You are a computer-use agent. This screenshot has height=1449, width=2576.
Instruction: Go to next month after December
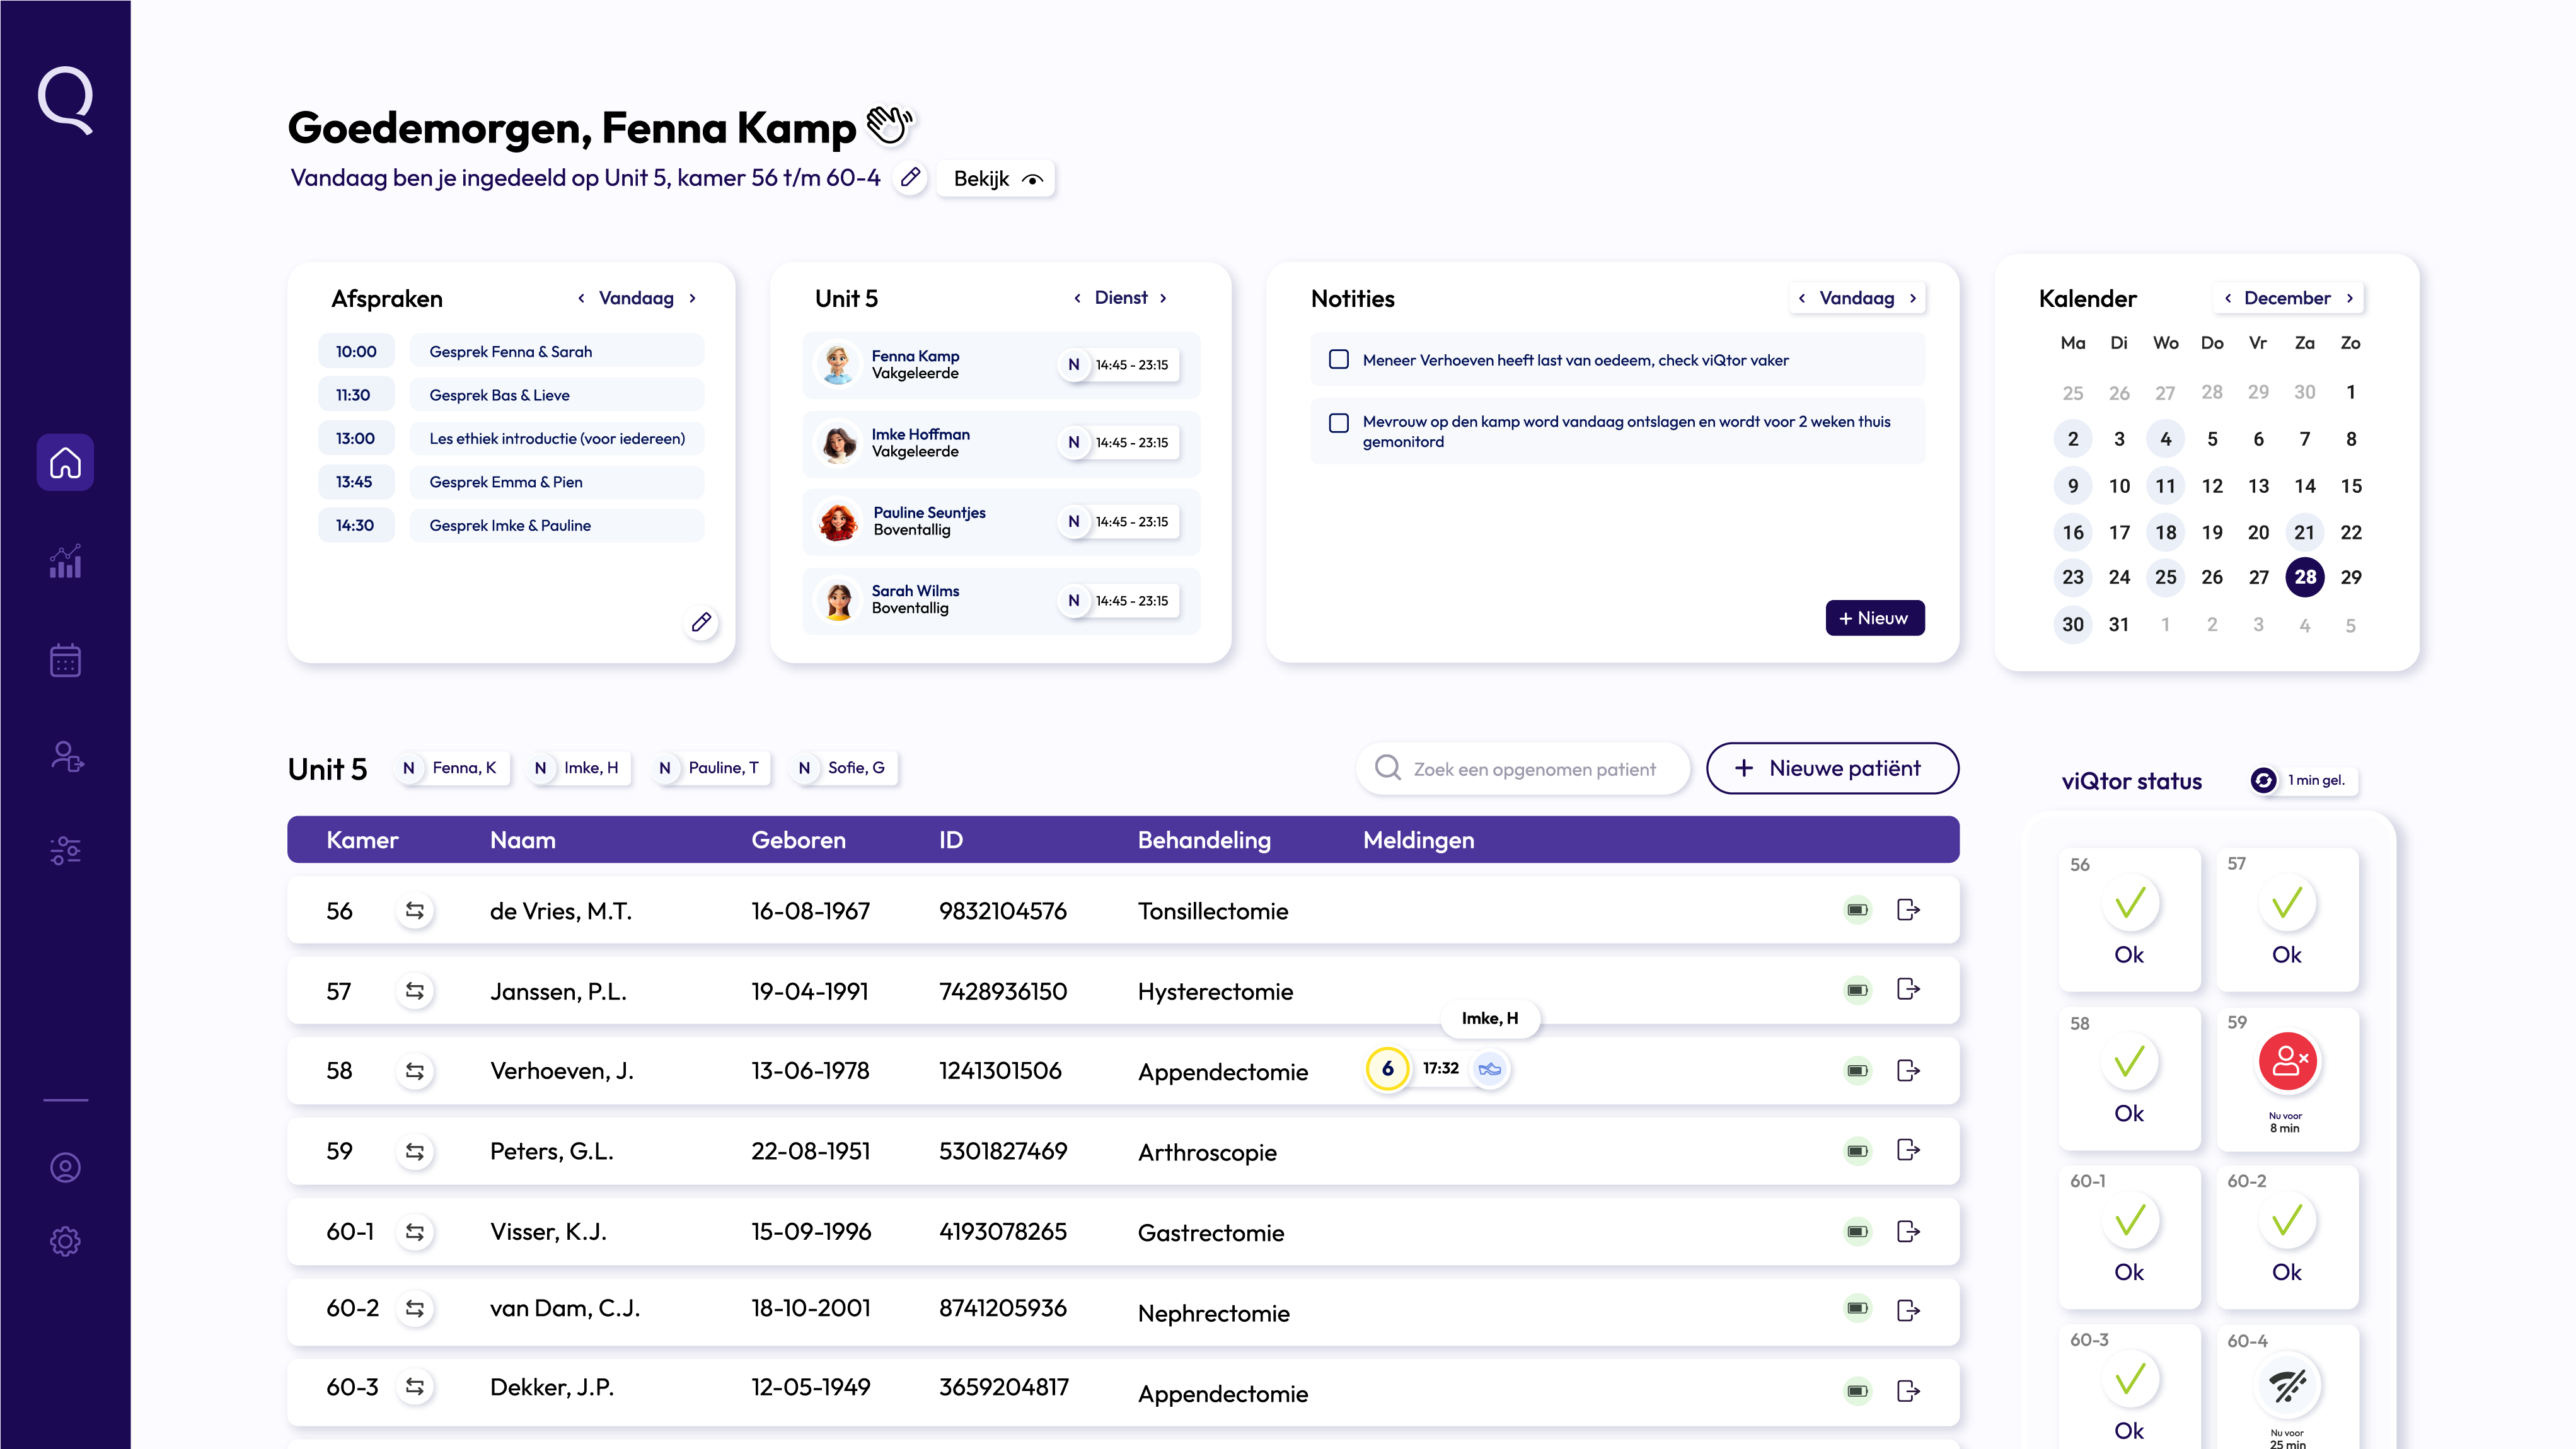click(x=2350, y=298)
